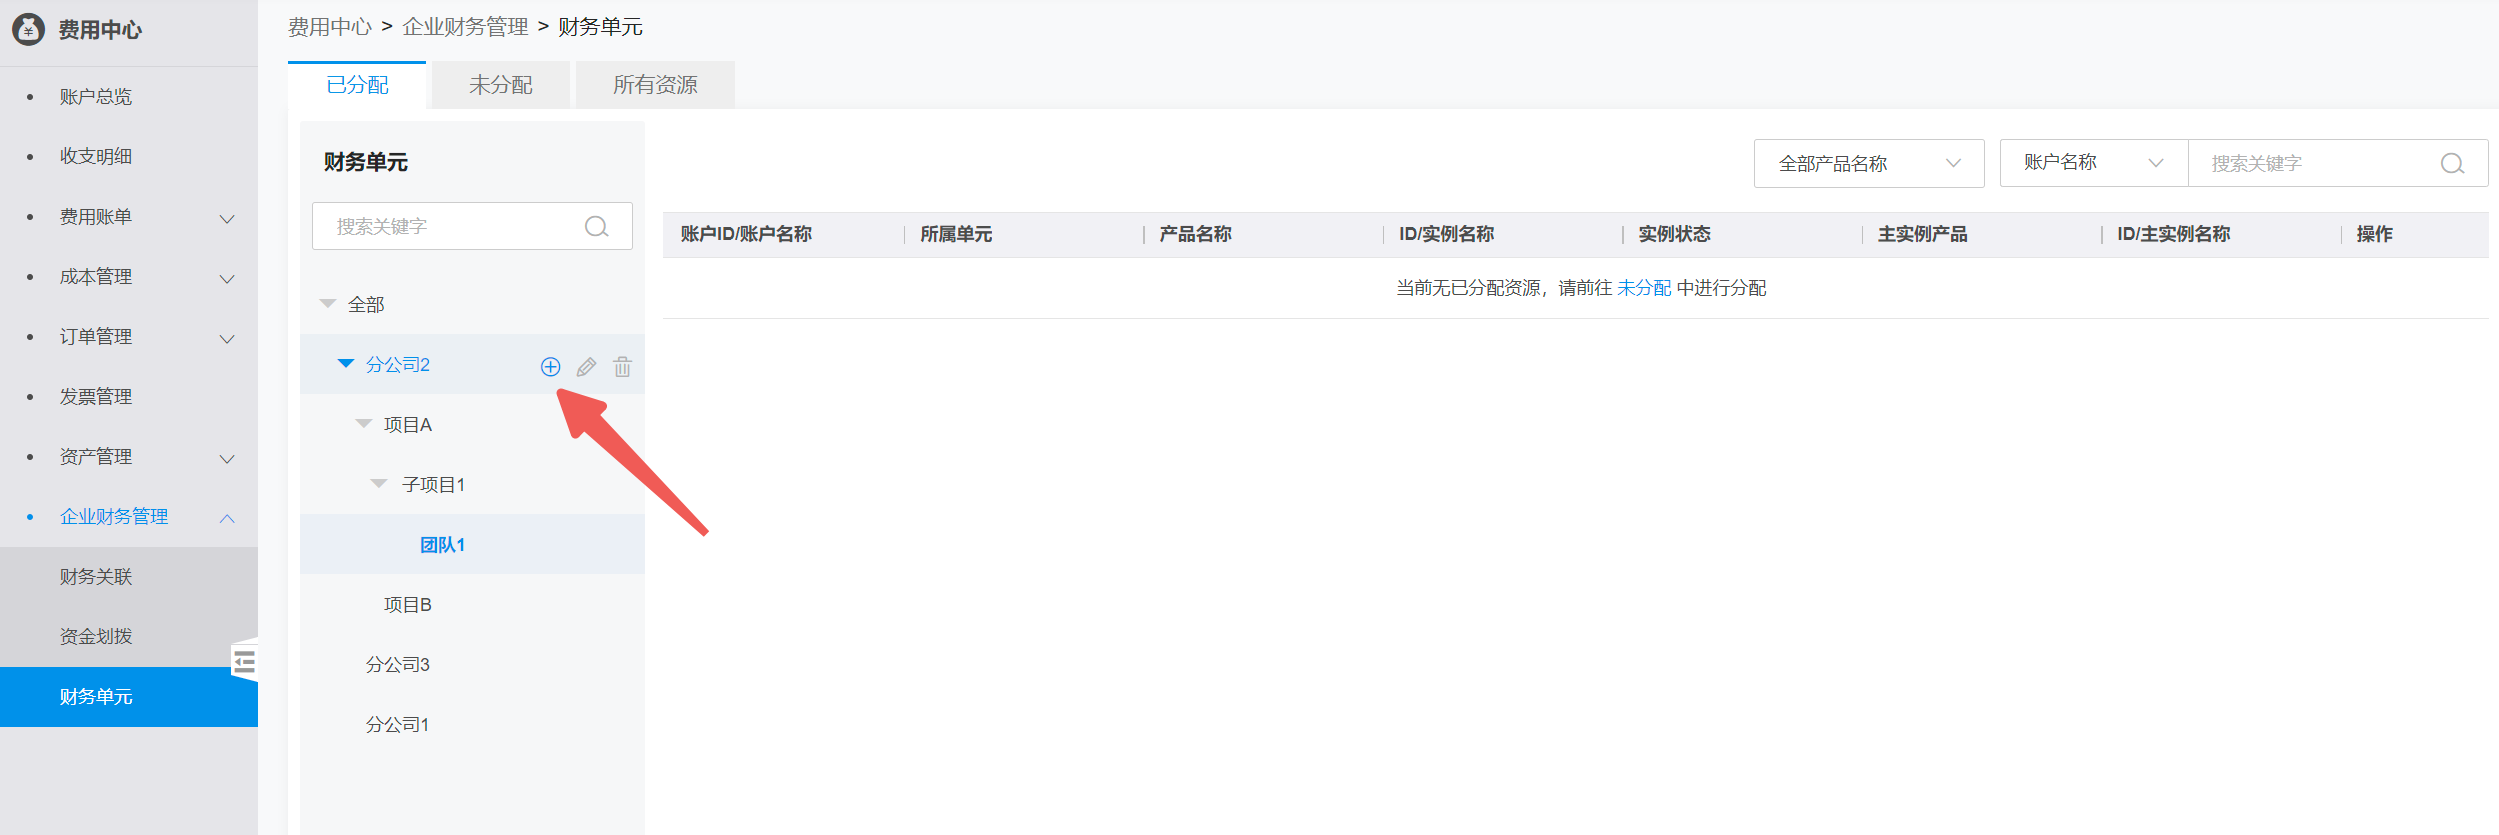Switch to the 未分配 tab
The image size is (2499, 835).
point(500,85)
